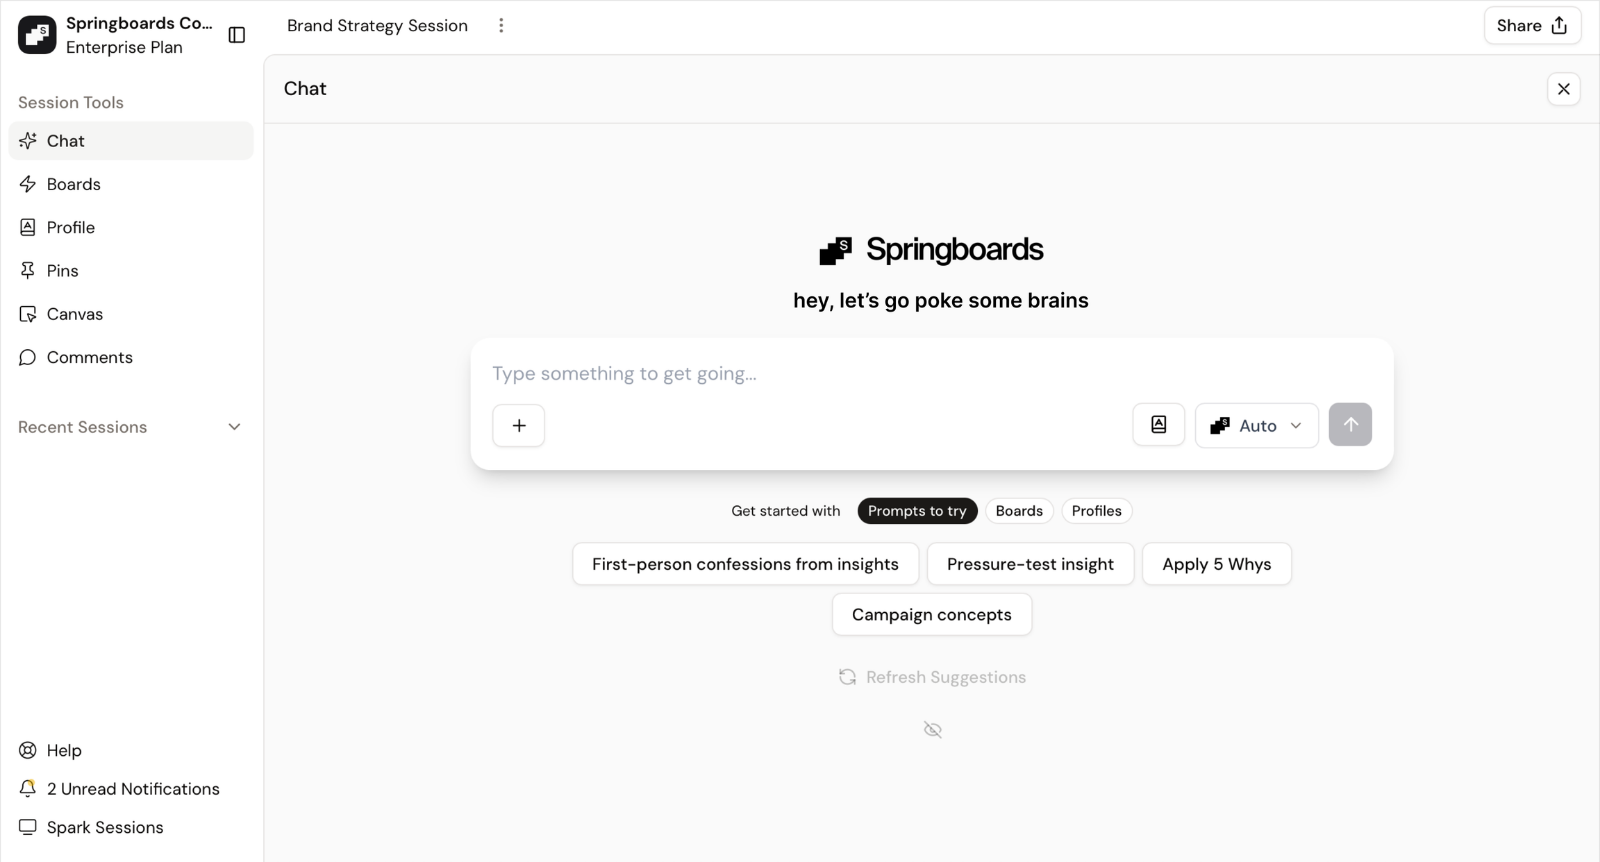
Task: Expand the Recent Sessions chevron
Action: coord(234,427)
